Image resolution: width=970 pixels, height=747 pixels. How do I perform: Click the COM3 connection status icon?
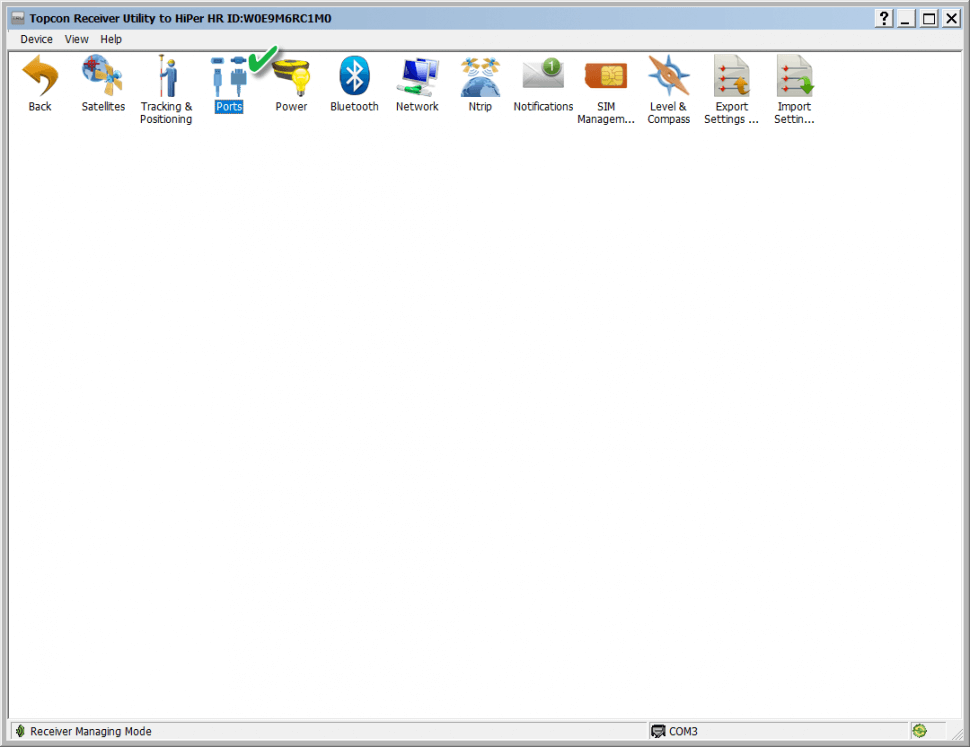click(x=658, y=731)
